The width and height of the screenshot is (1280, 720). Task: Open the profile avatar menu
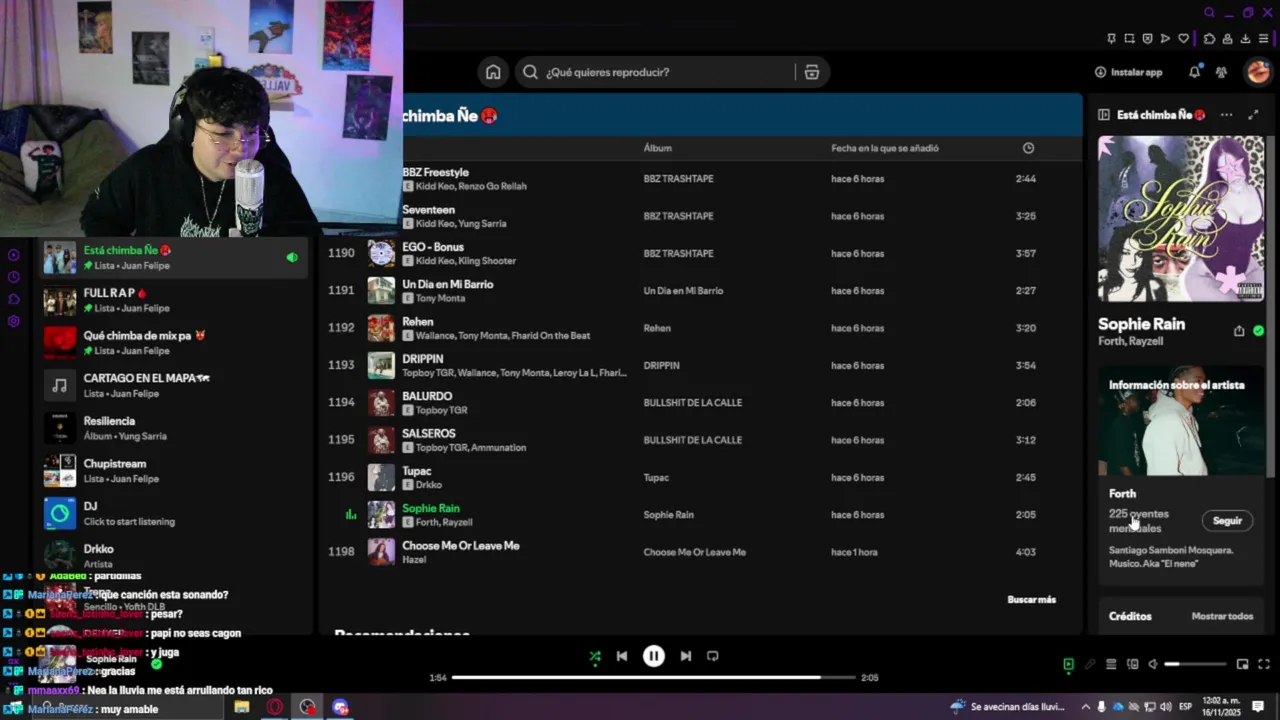pos(1257,72)
